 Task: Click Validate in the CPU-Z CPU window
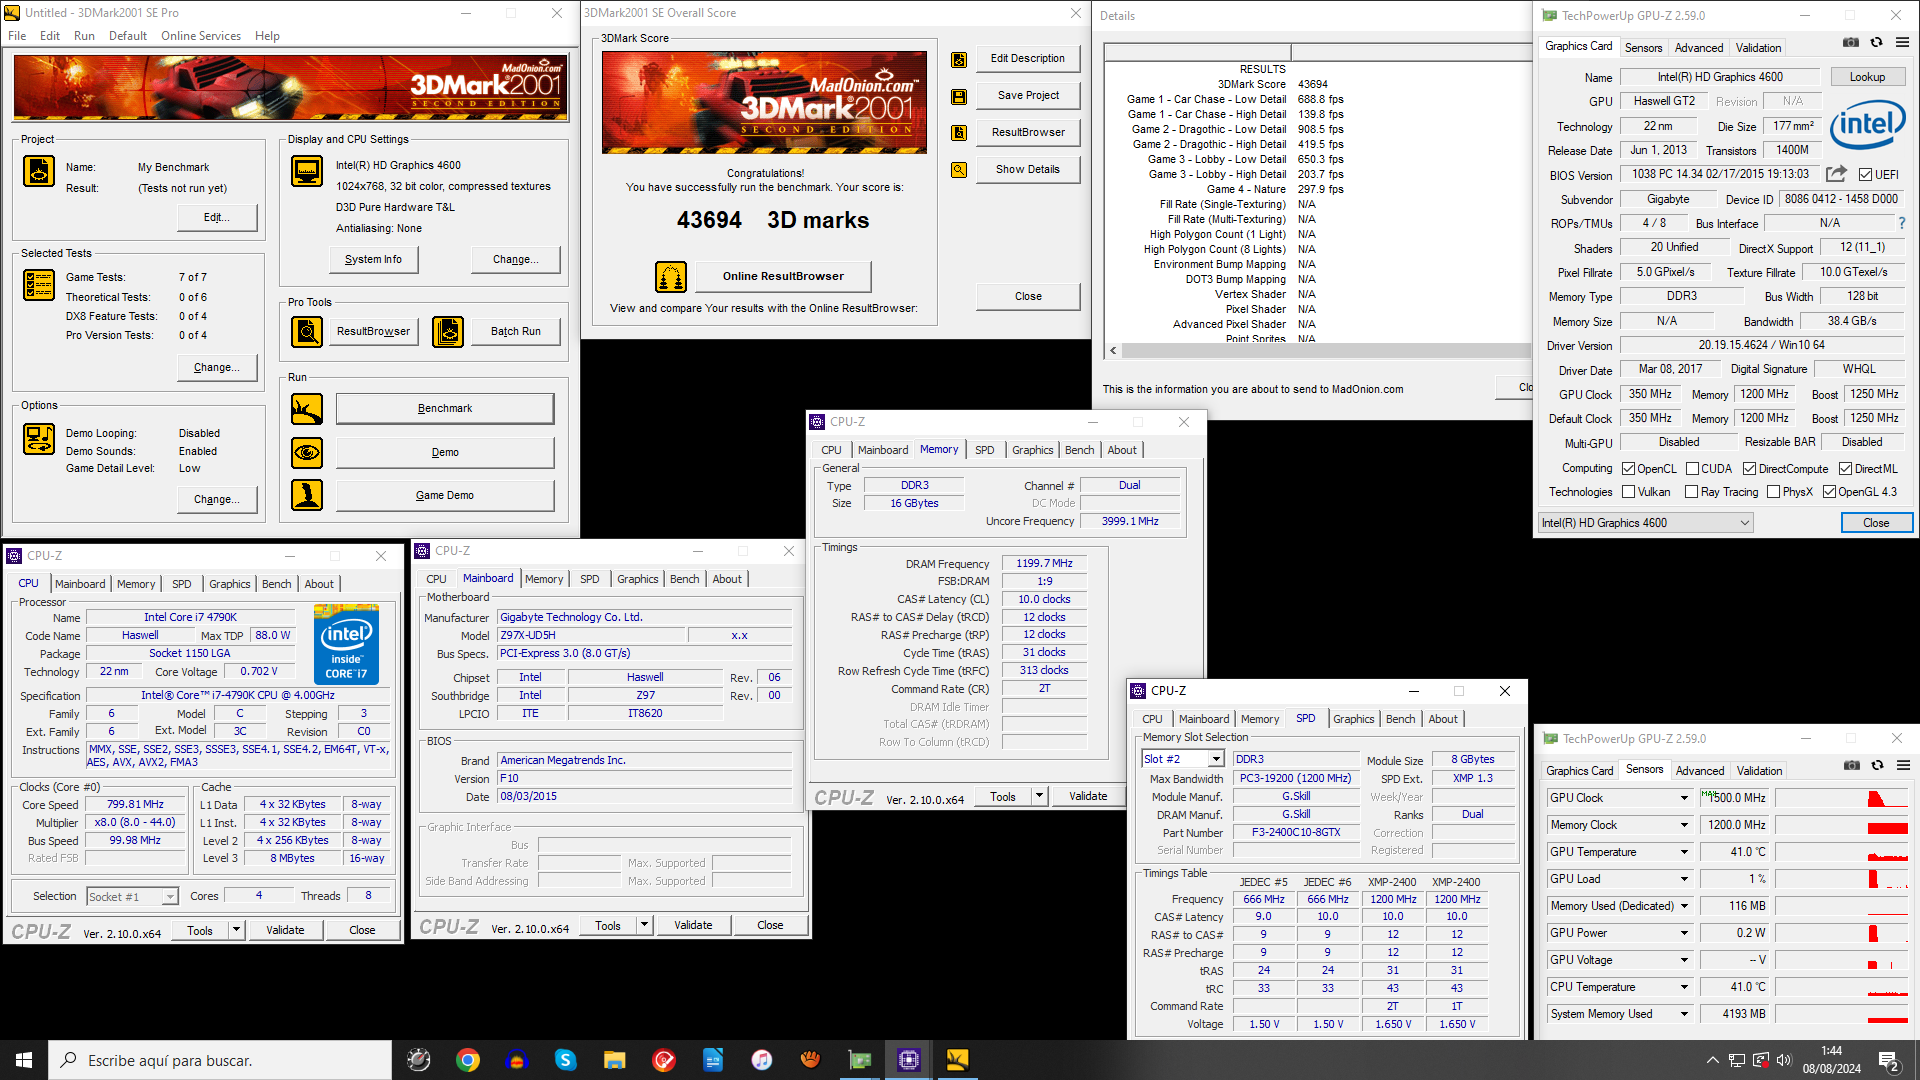[285, 930]
